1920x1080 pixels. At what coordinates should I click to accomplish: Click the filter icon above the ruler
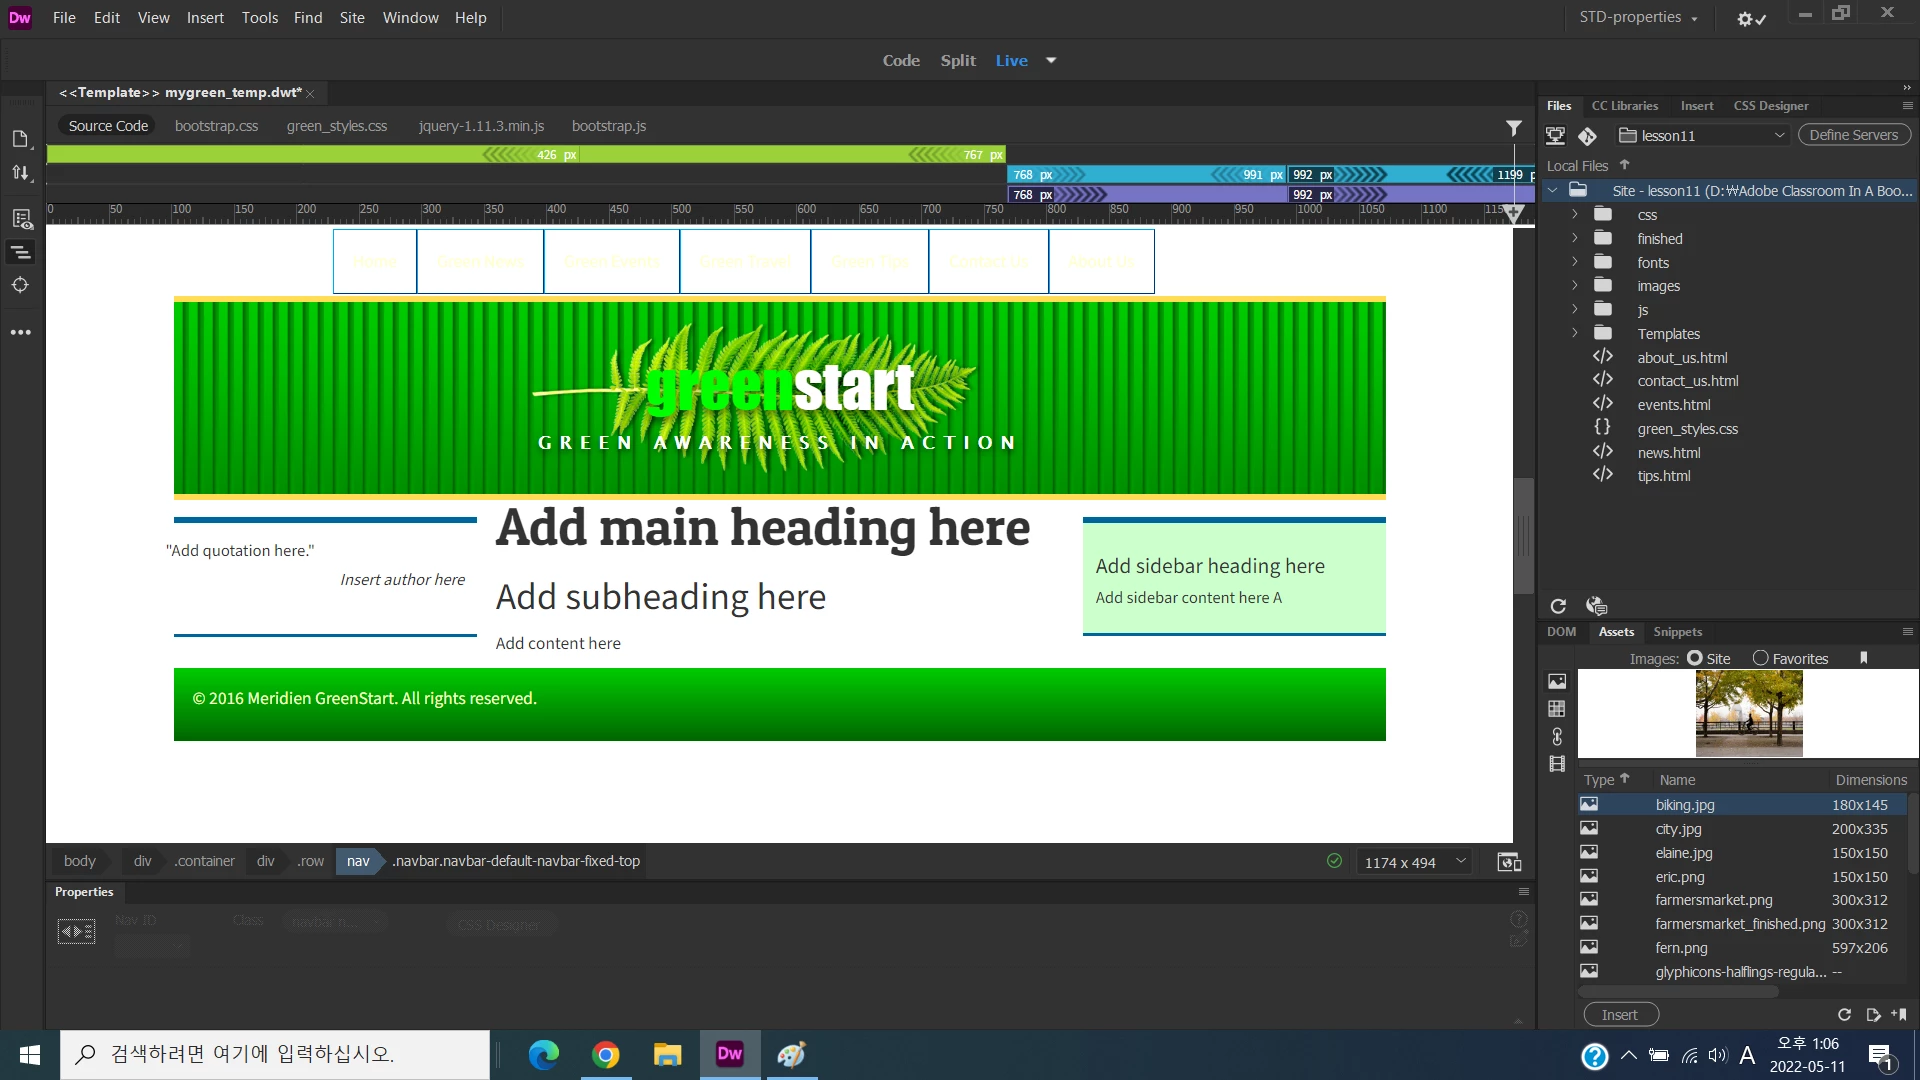(x=1514, y=128)
